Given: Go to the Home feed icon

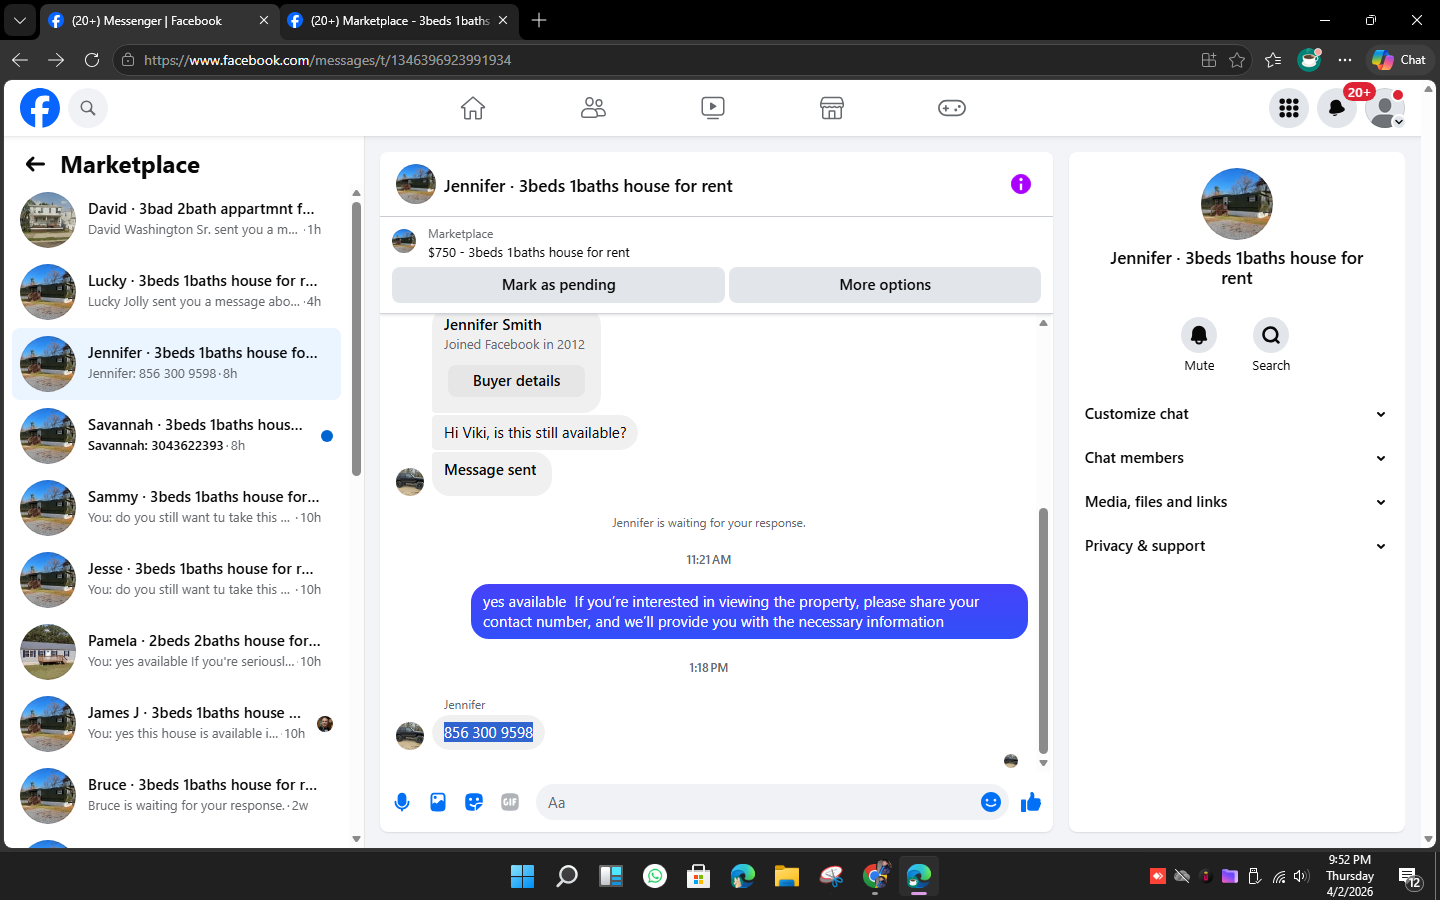Looking at the screenshot, I should tap(473, 108).
